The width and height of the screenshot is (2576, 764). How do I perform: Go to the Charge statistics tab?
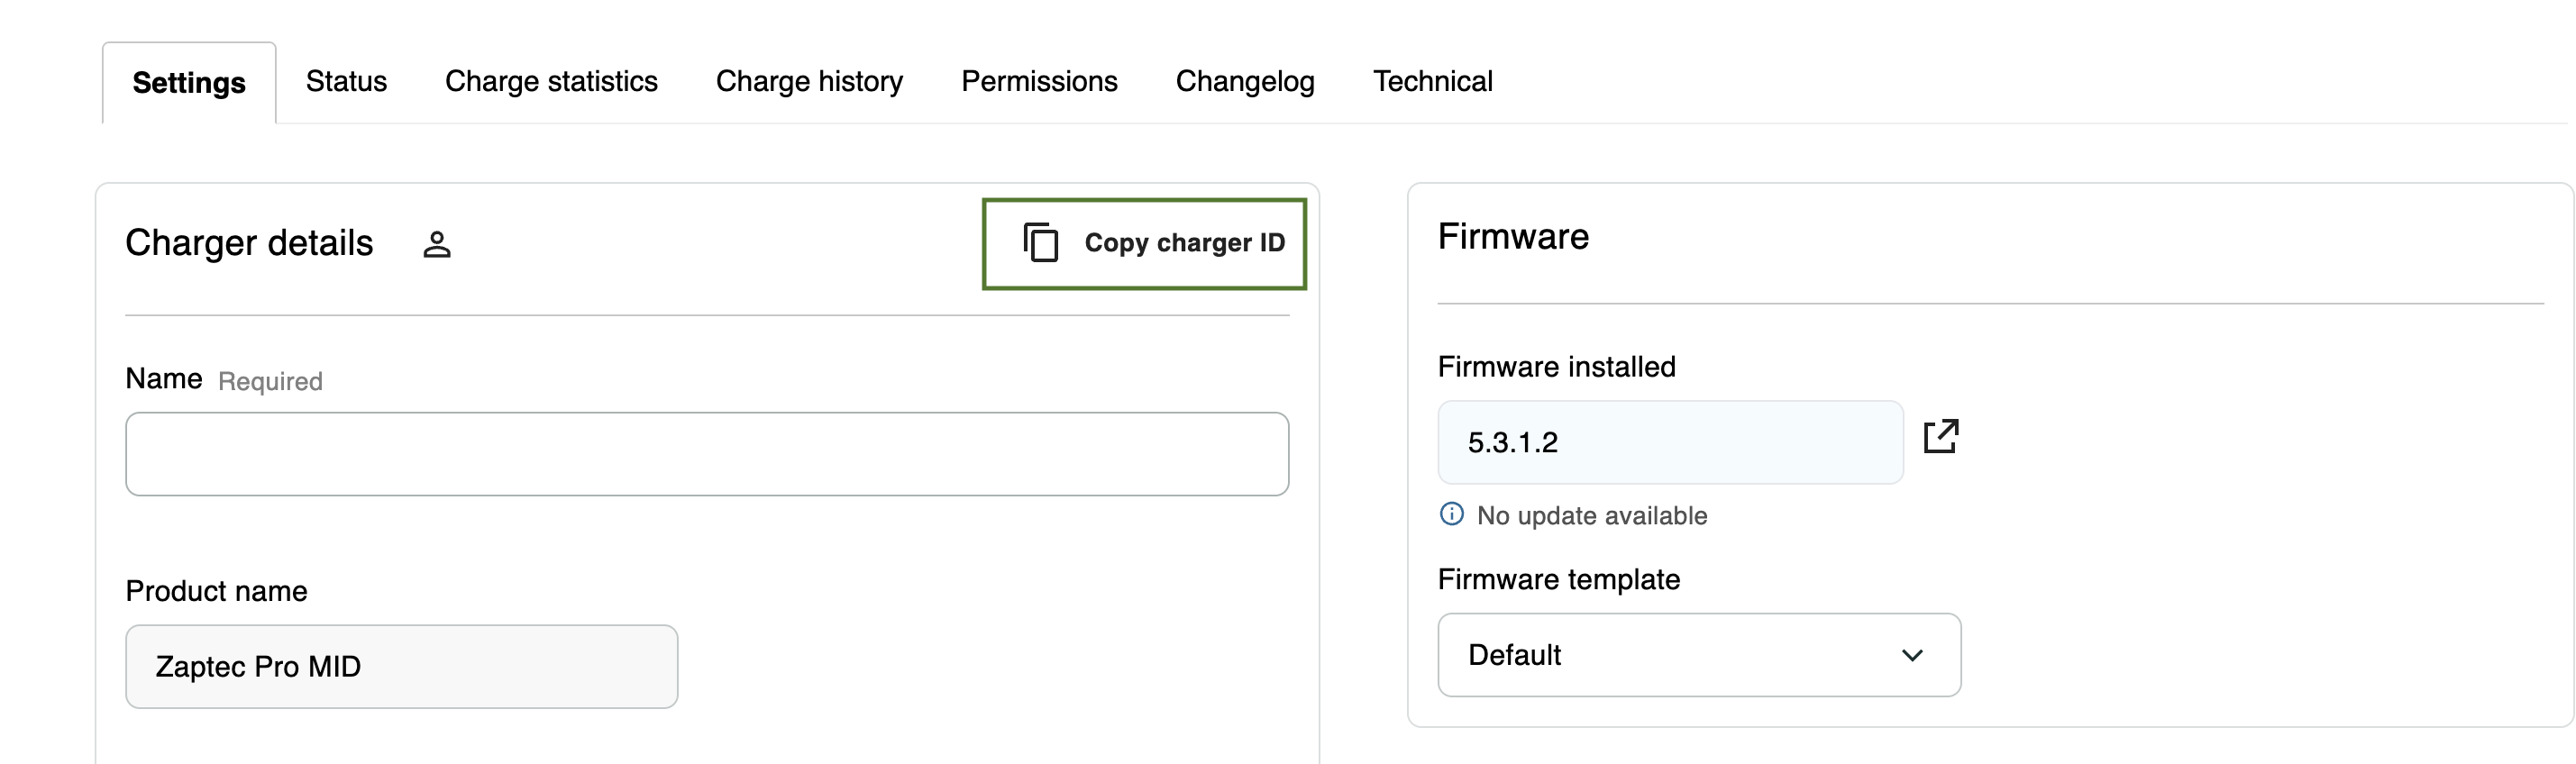tap(551, 81)
